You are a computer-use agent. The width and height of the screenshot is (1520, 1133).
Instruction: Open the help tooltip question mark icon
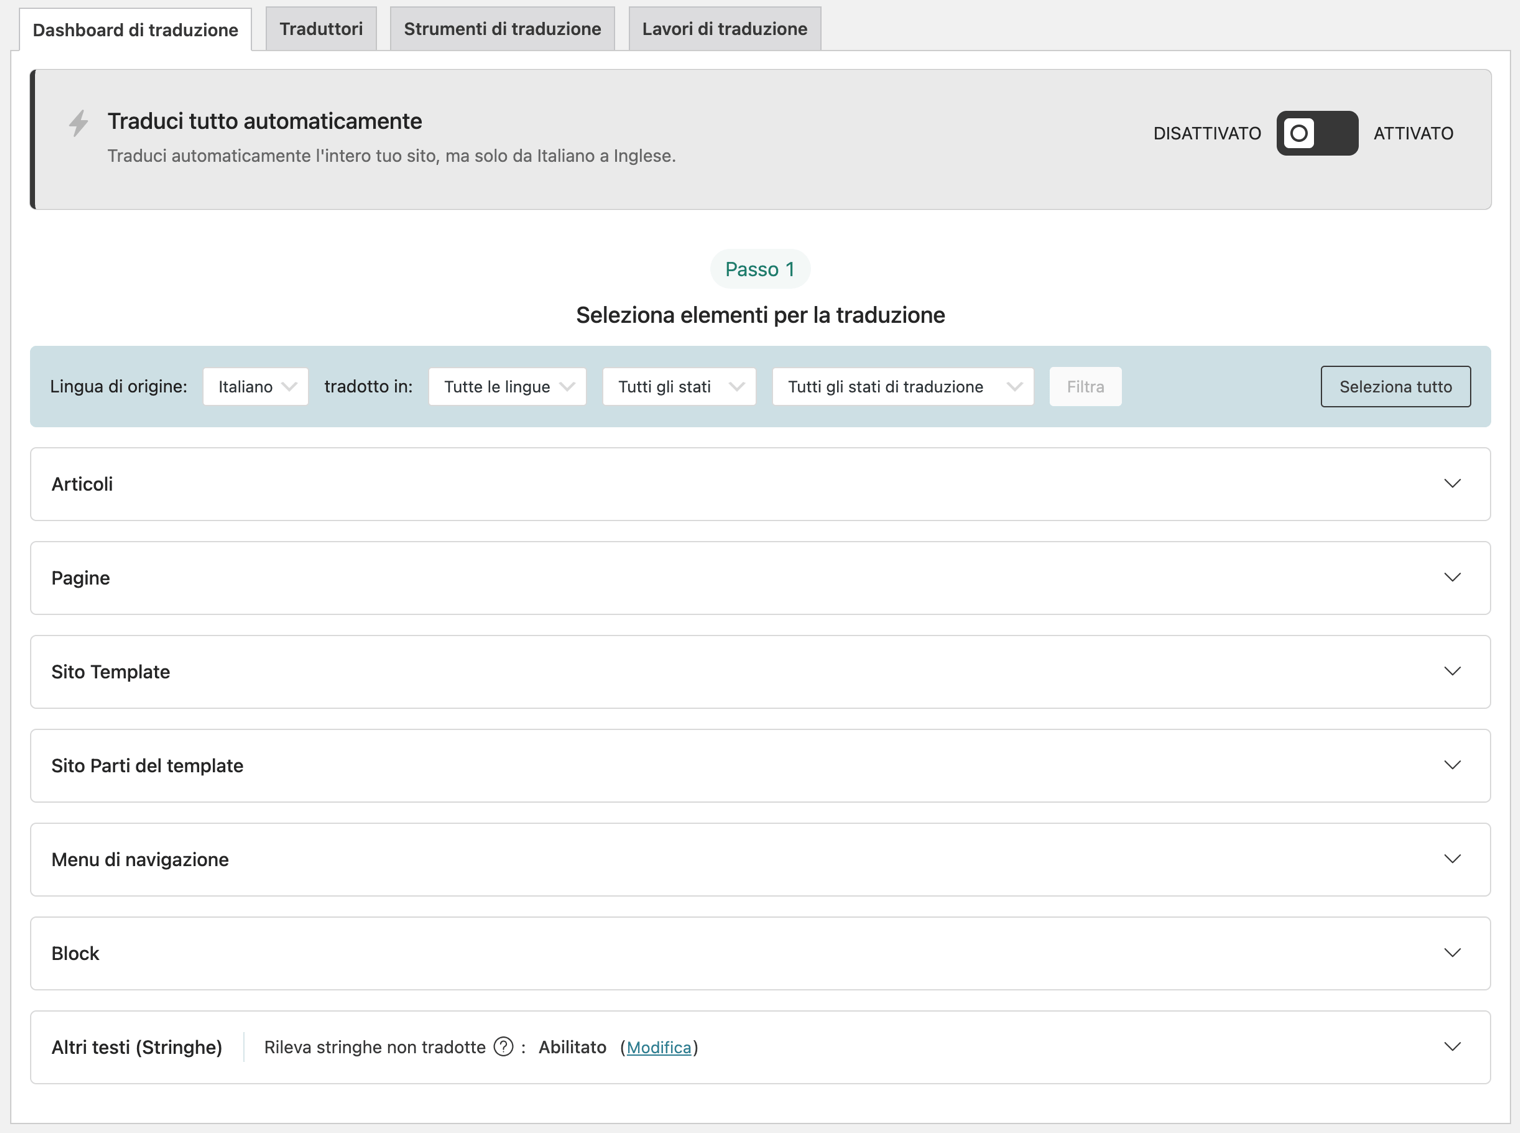tap(504, 1046)
